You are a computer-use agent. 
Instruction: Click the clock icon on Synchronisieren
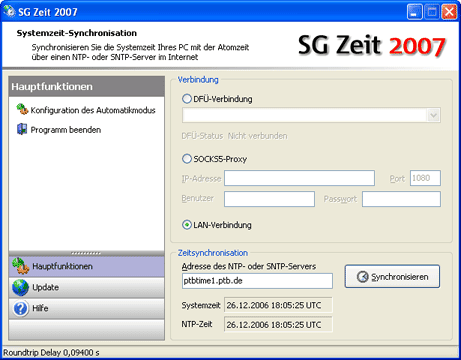pyautogui.click(x=362, y=277)
